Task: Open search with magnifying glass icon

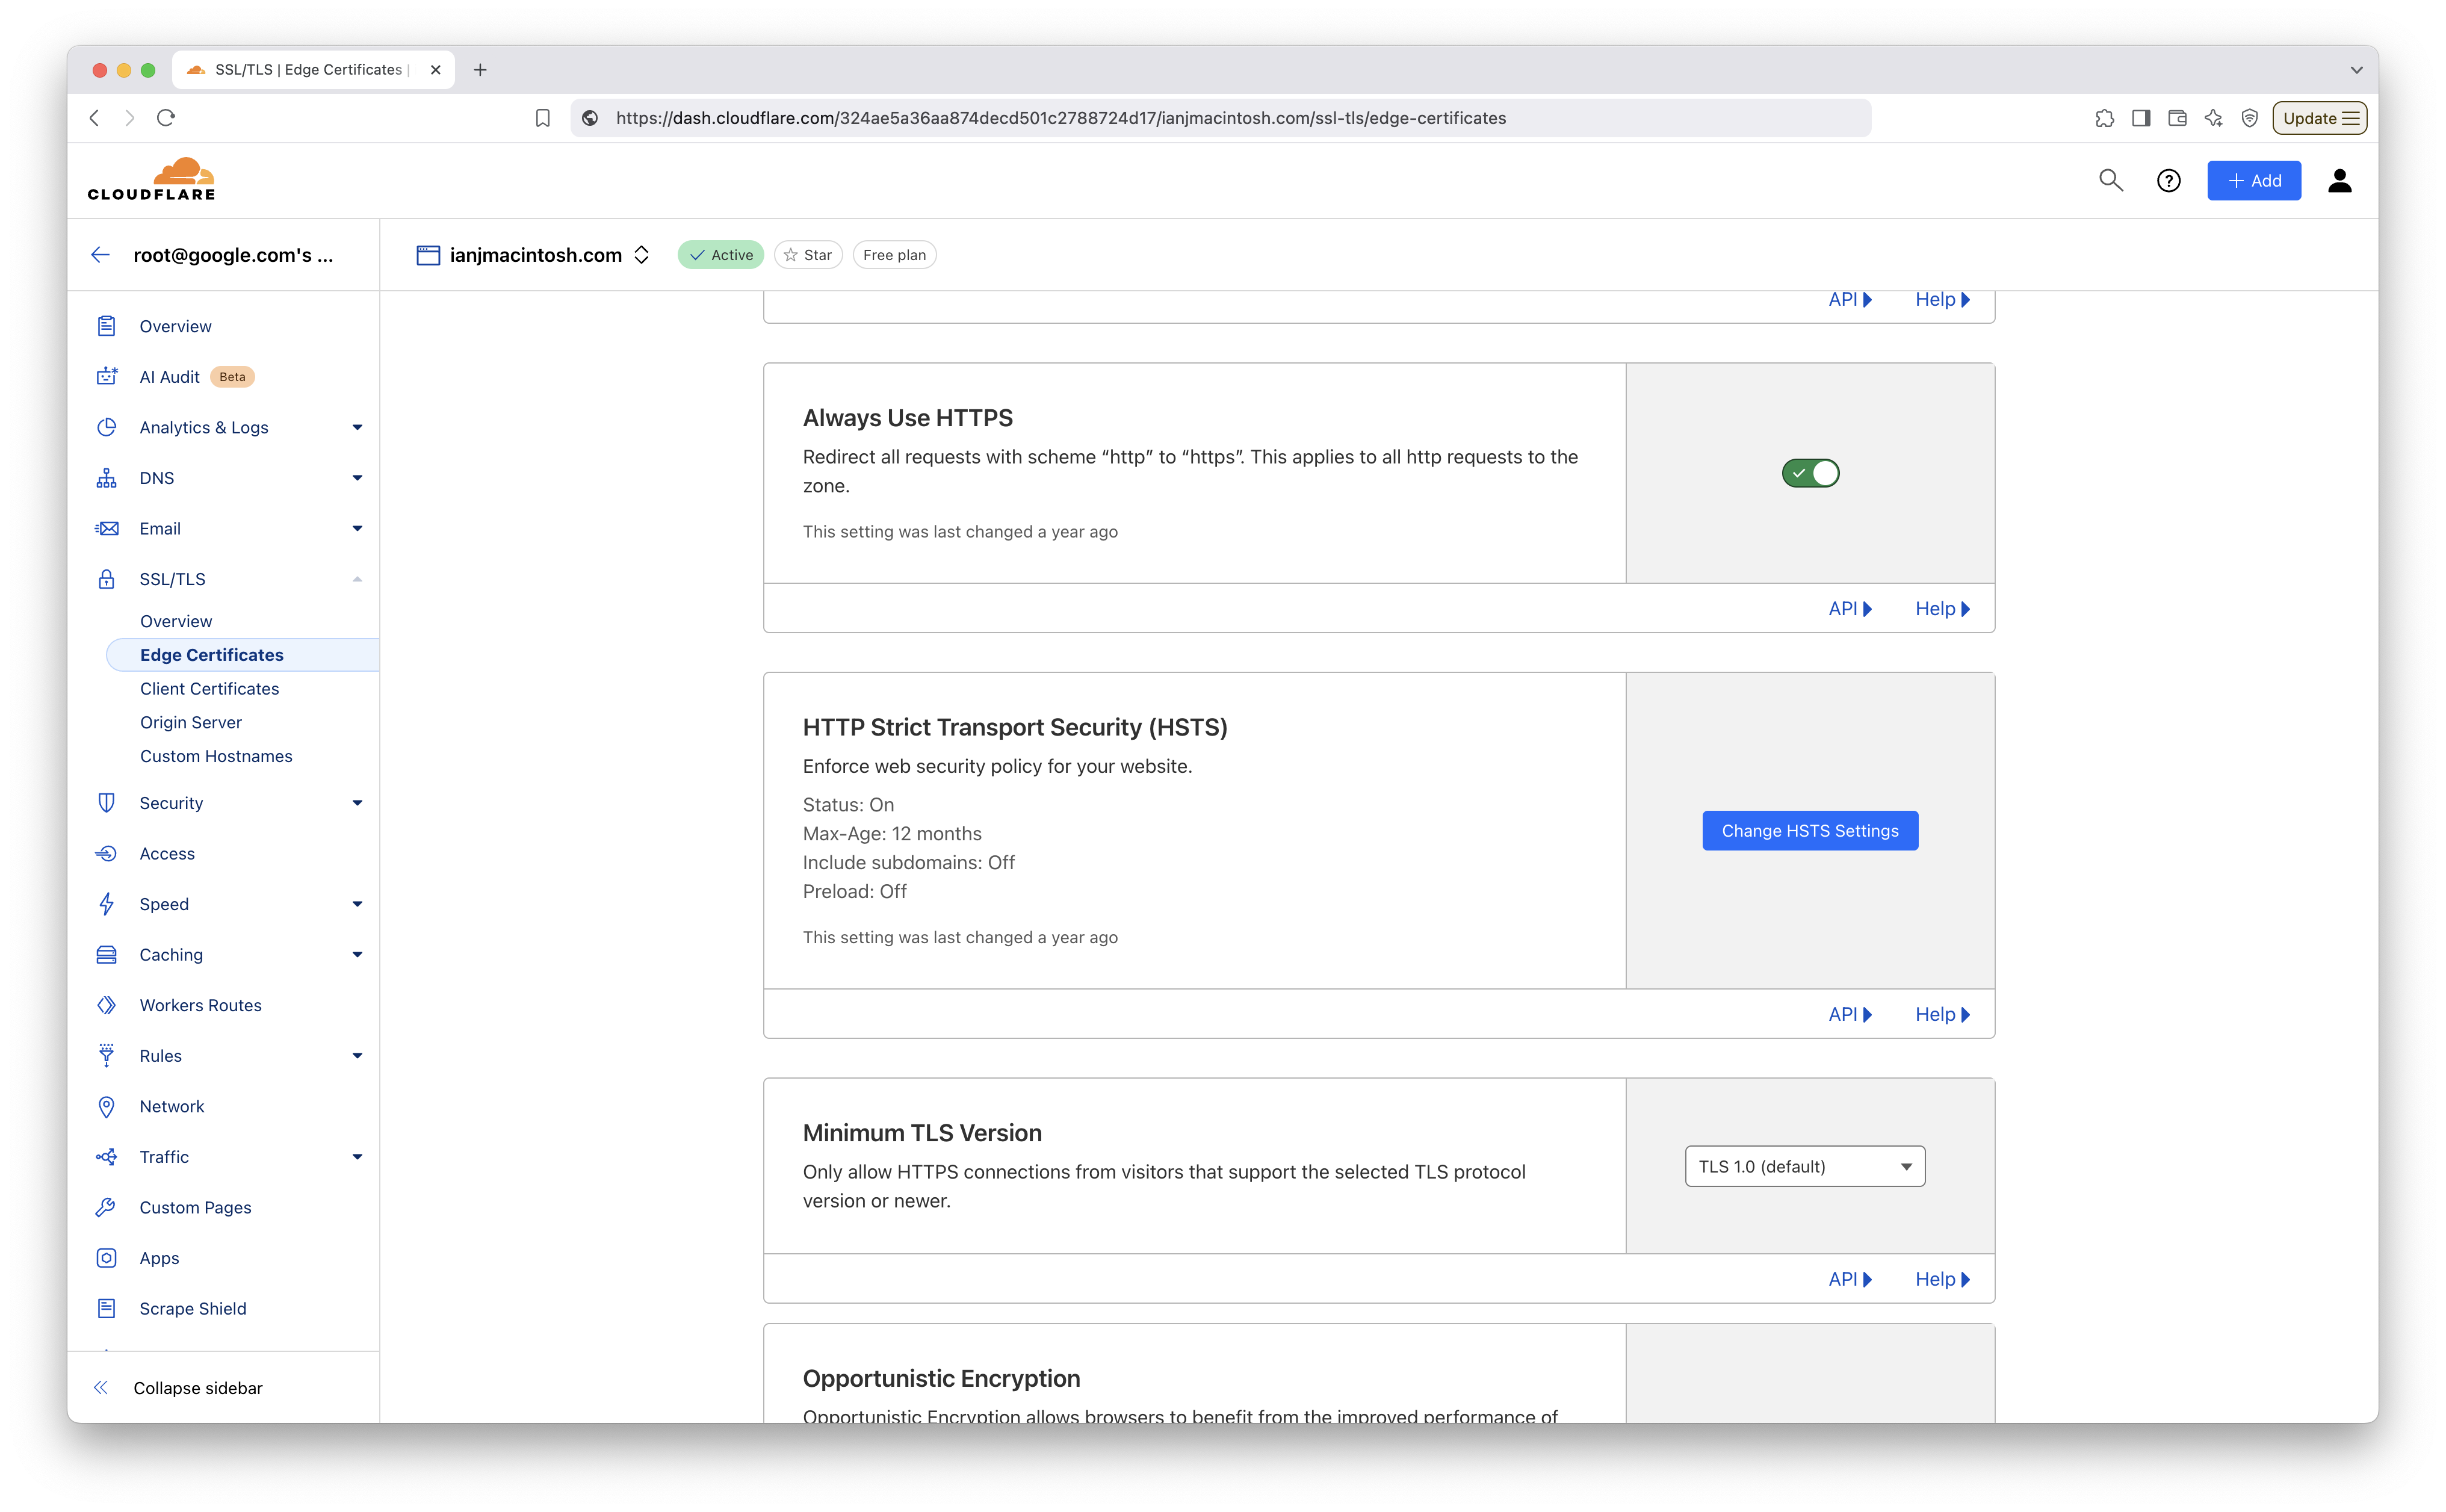Action: point(2110,180)
